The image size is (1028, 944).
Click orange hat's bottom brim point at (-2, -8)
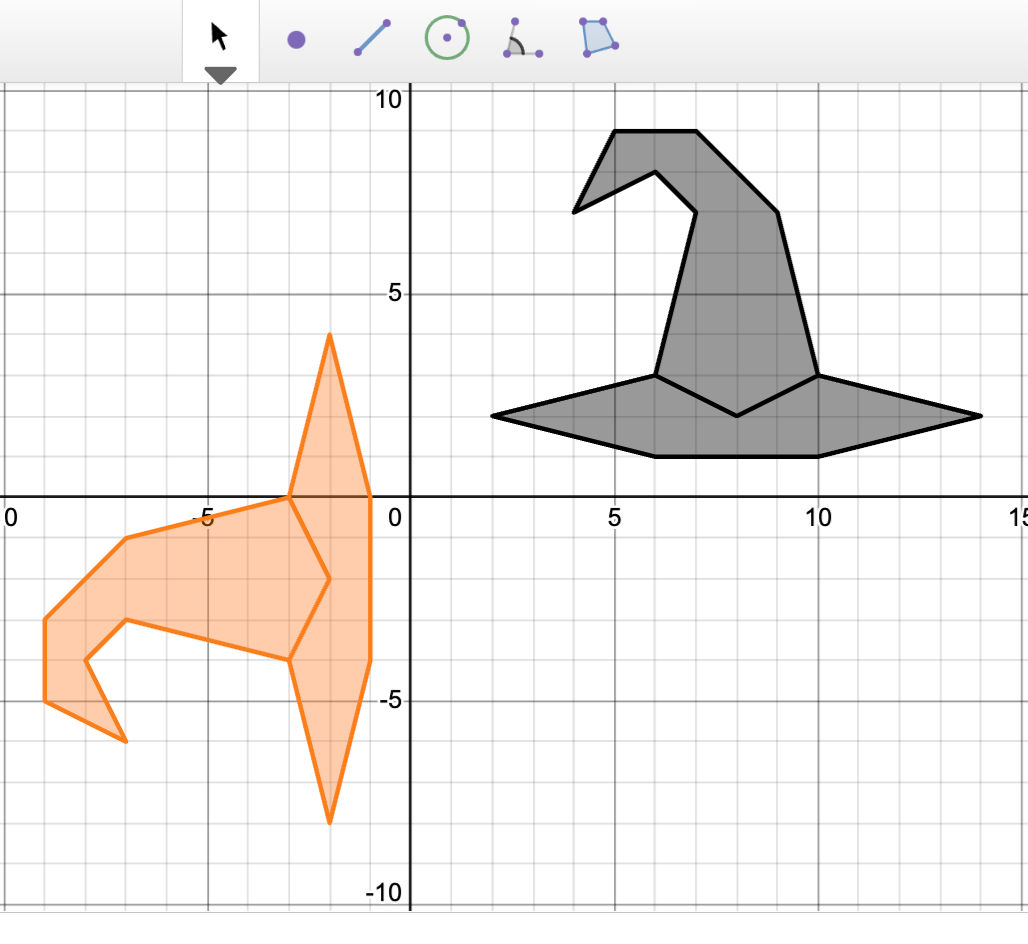[329, 823]
